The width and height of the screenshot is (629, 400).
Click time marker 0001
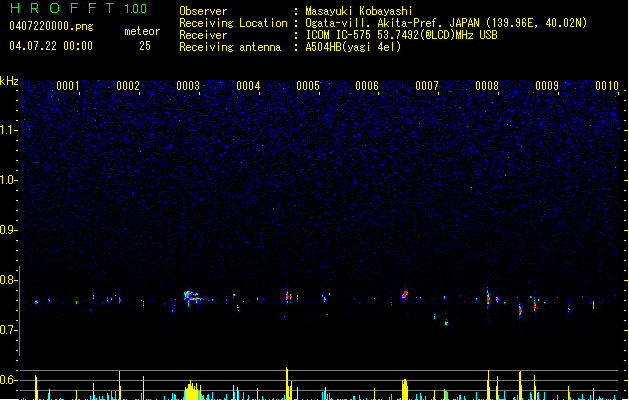pos(68,86)
